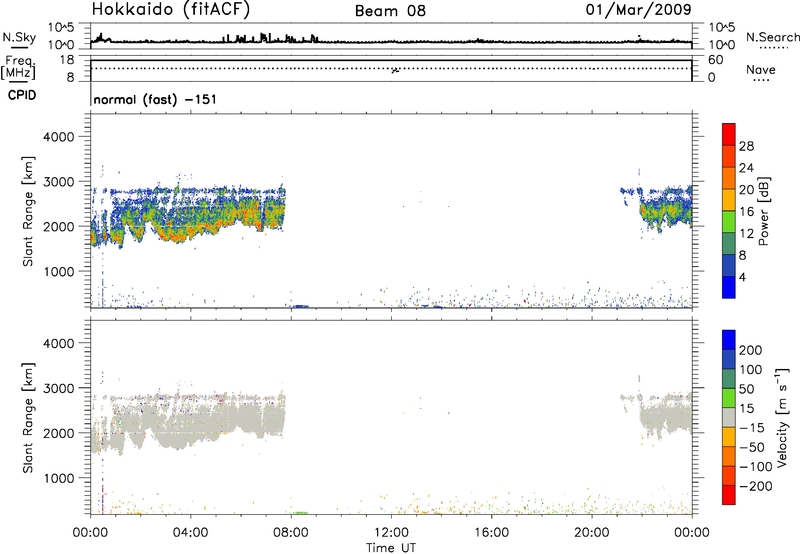Click the "1000" tick on the velocity panel axis
800x554 pixels.
pos(58,478)
